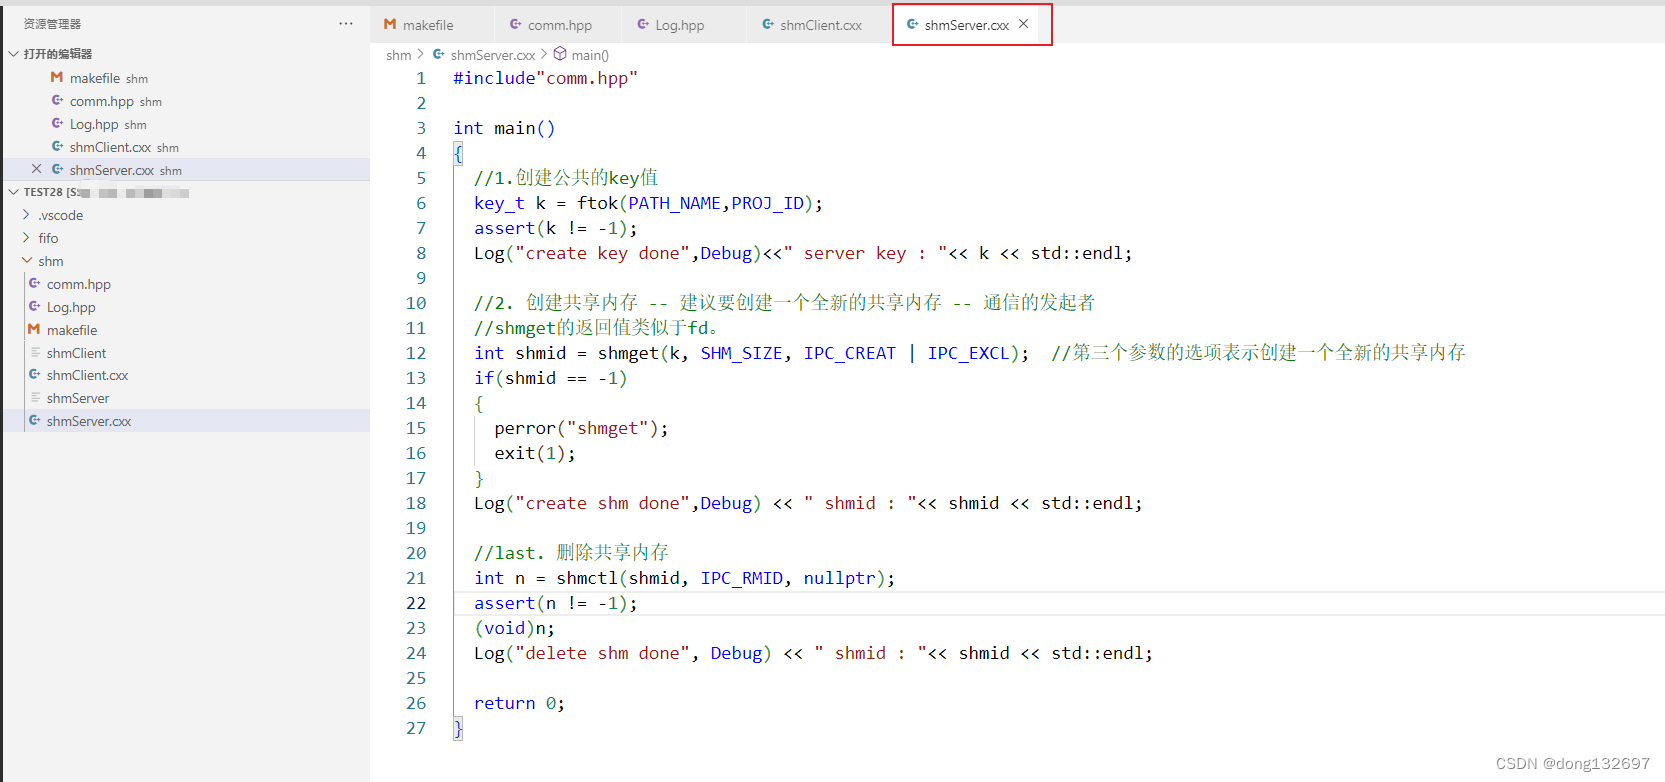Click the C++ icon beside comm.hpp in open editors

point(58,101)
